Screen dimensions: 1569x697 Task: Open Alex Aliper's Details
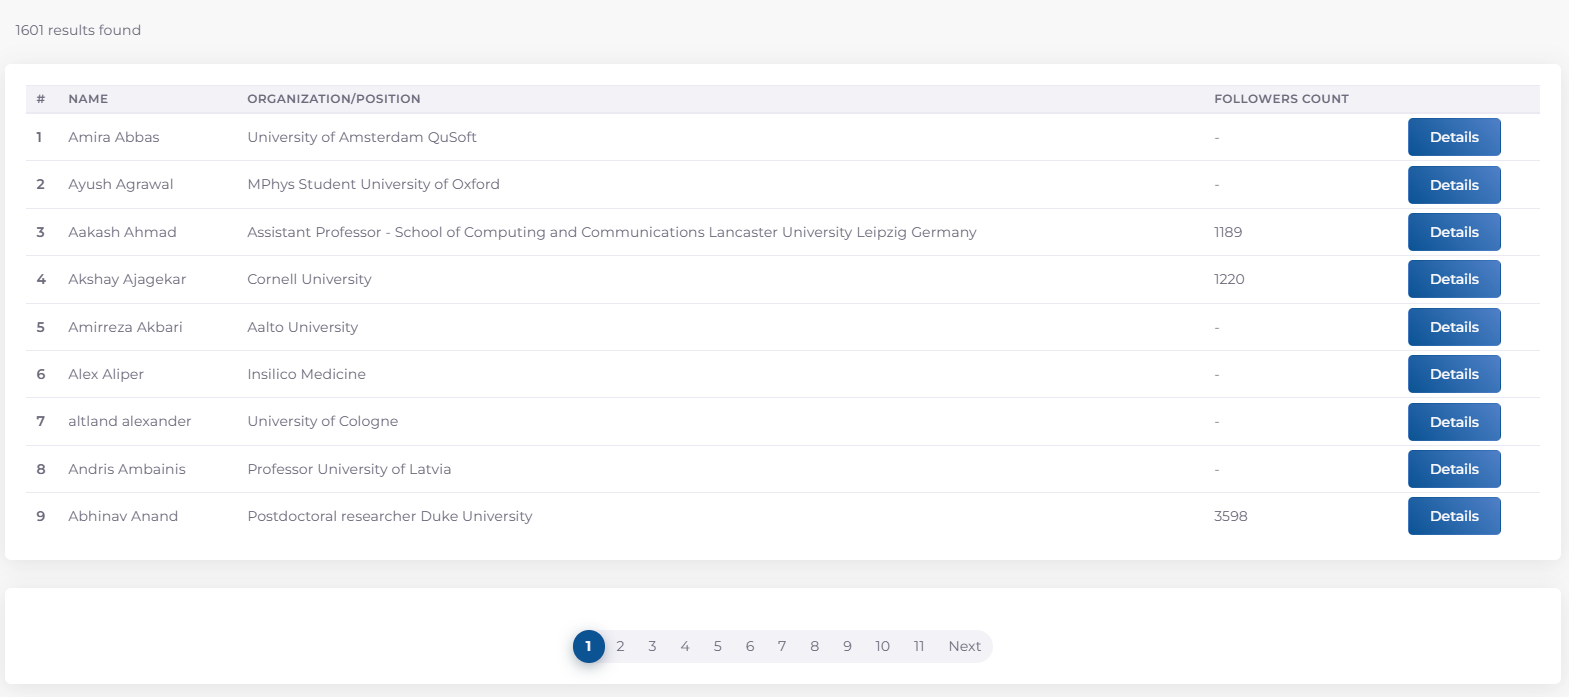coord(1453,374)
